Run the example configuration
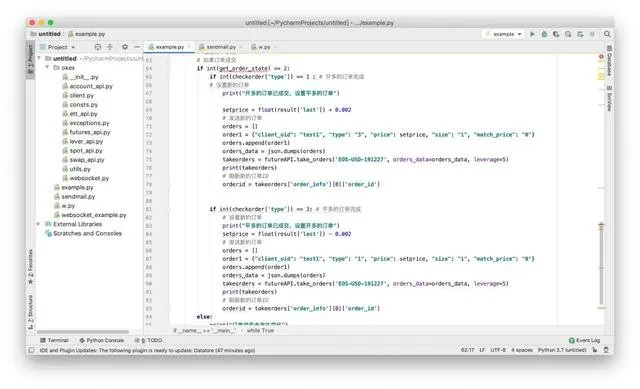This screenshot has height=389, width=640. point(532,34)
